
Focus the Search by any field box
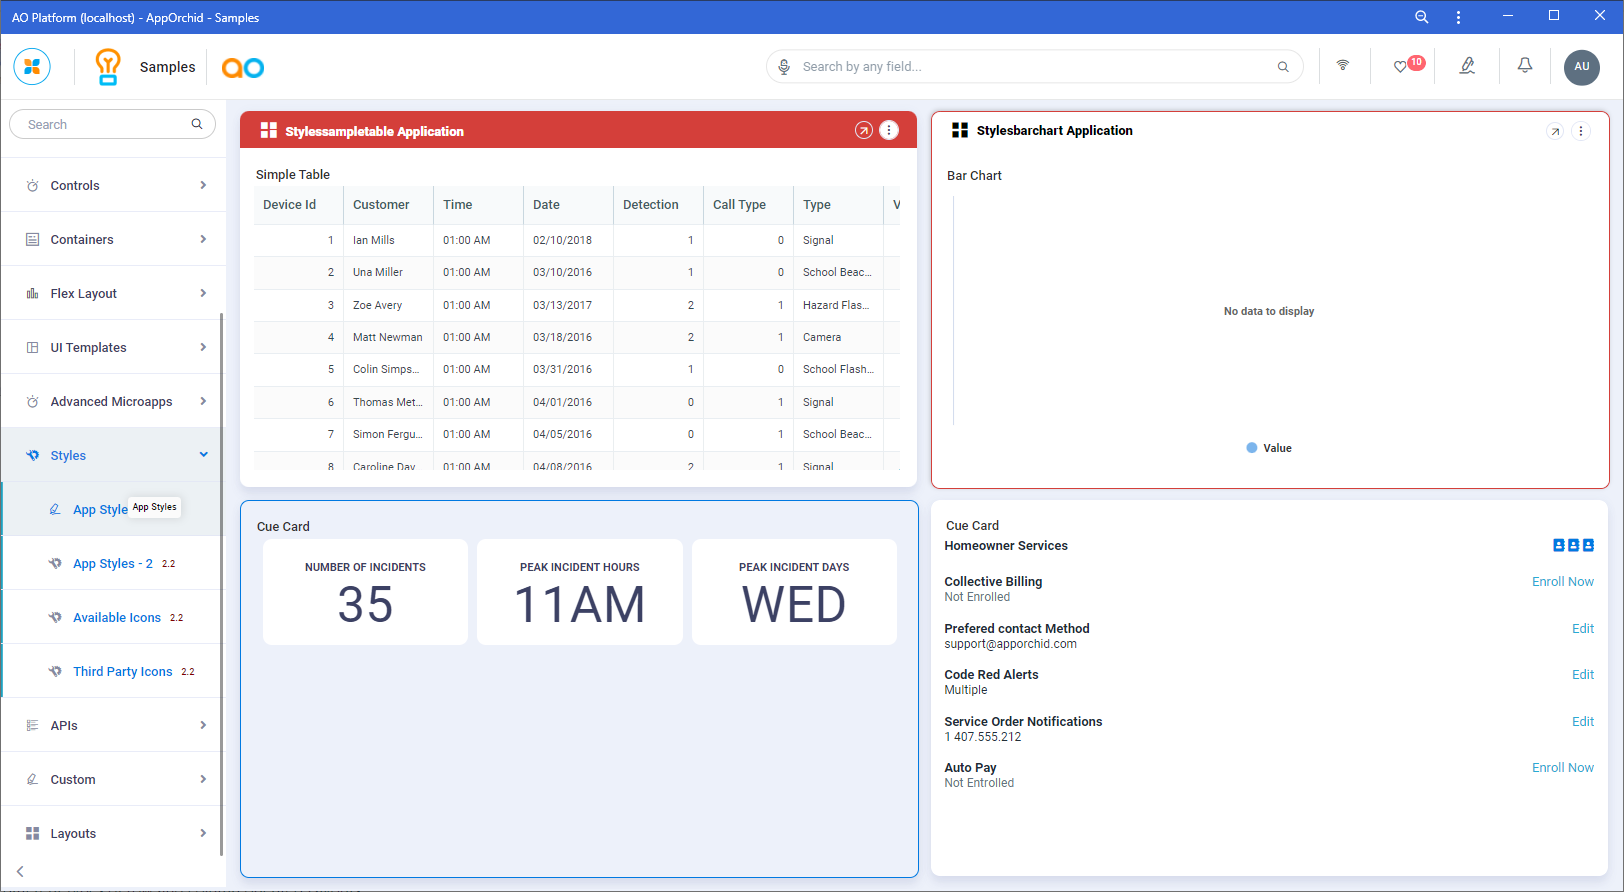click(1030, 67)
